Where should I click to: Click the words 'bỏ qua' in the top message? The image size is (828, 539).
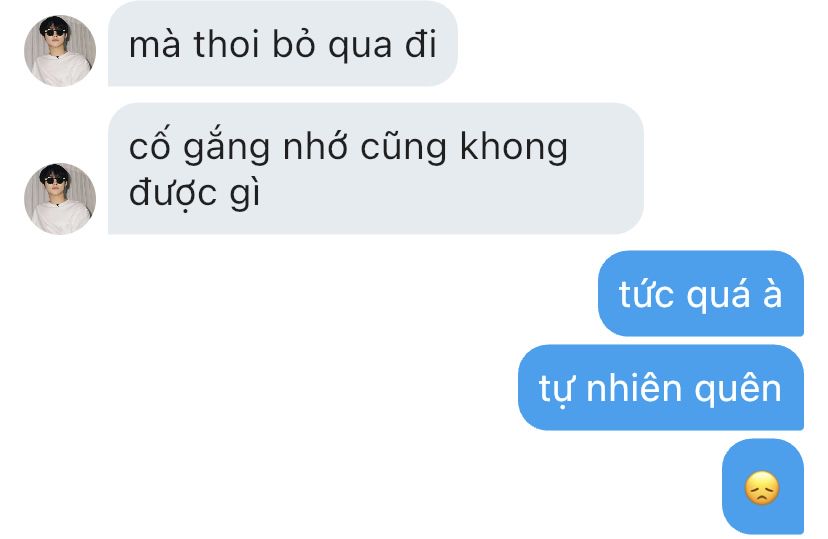tap(332, 44)
